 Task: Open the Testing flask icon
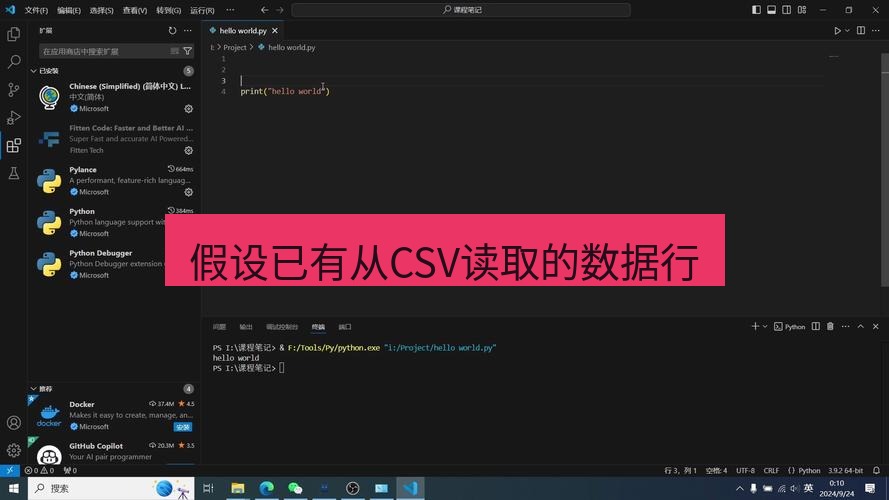click(14, 173)
